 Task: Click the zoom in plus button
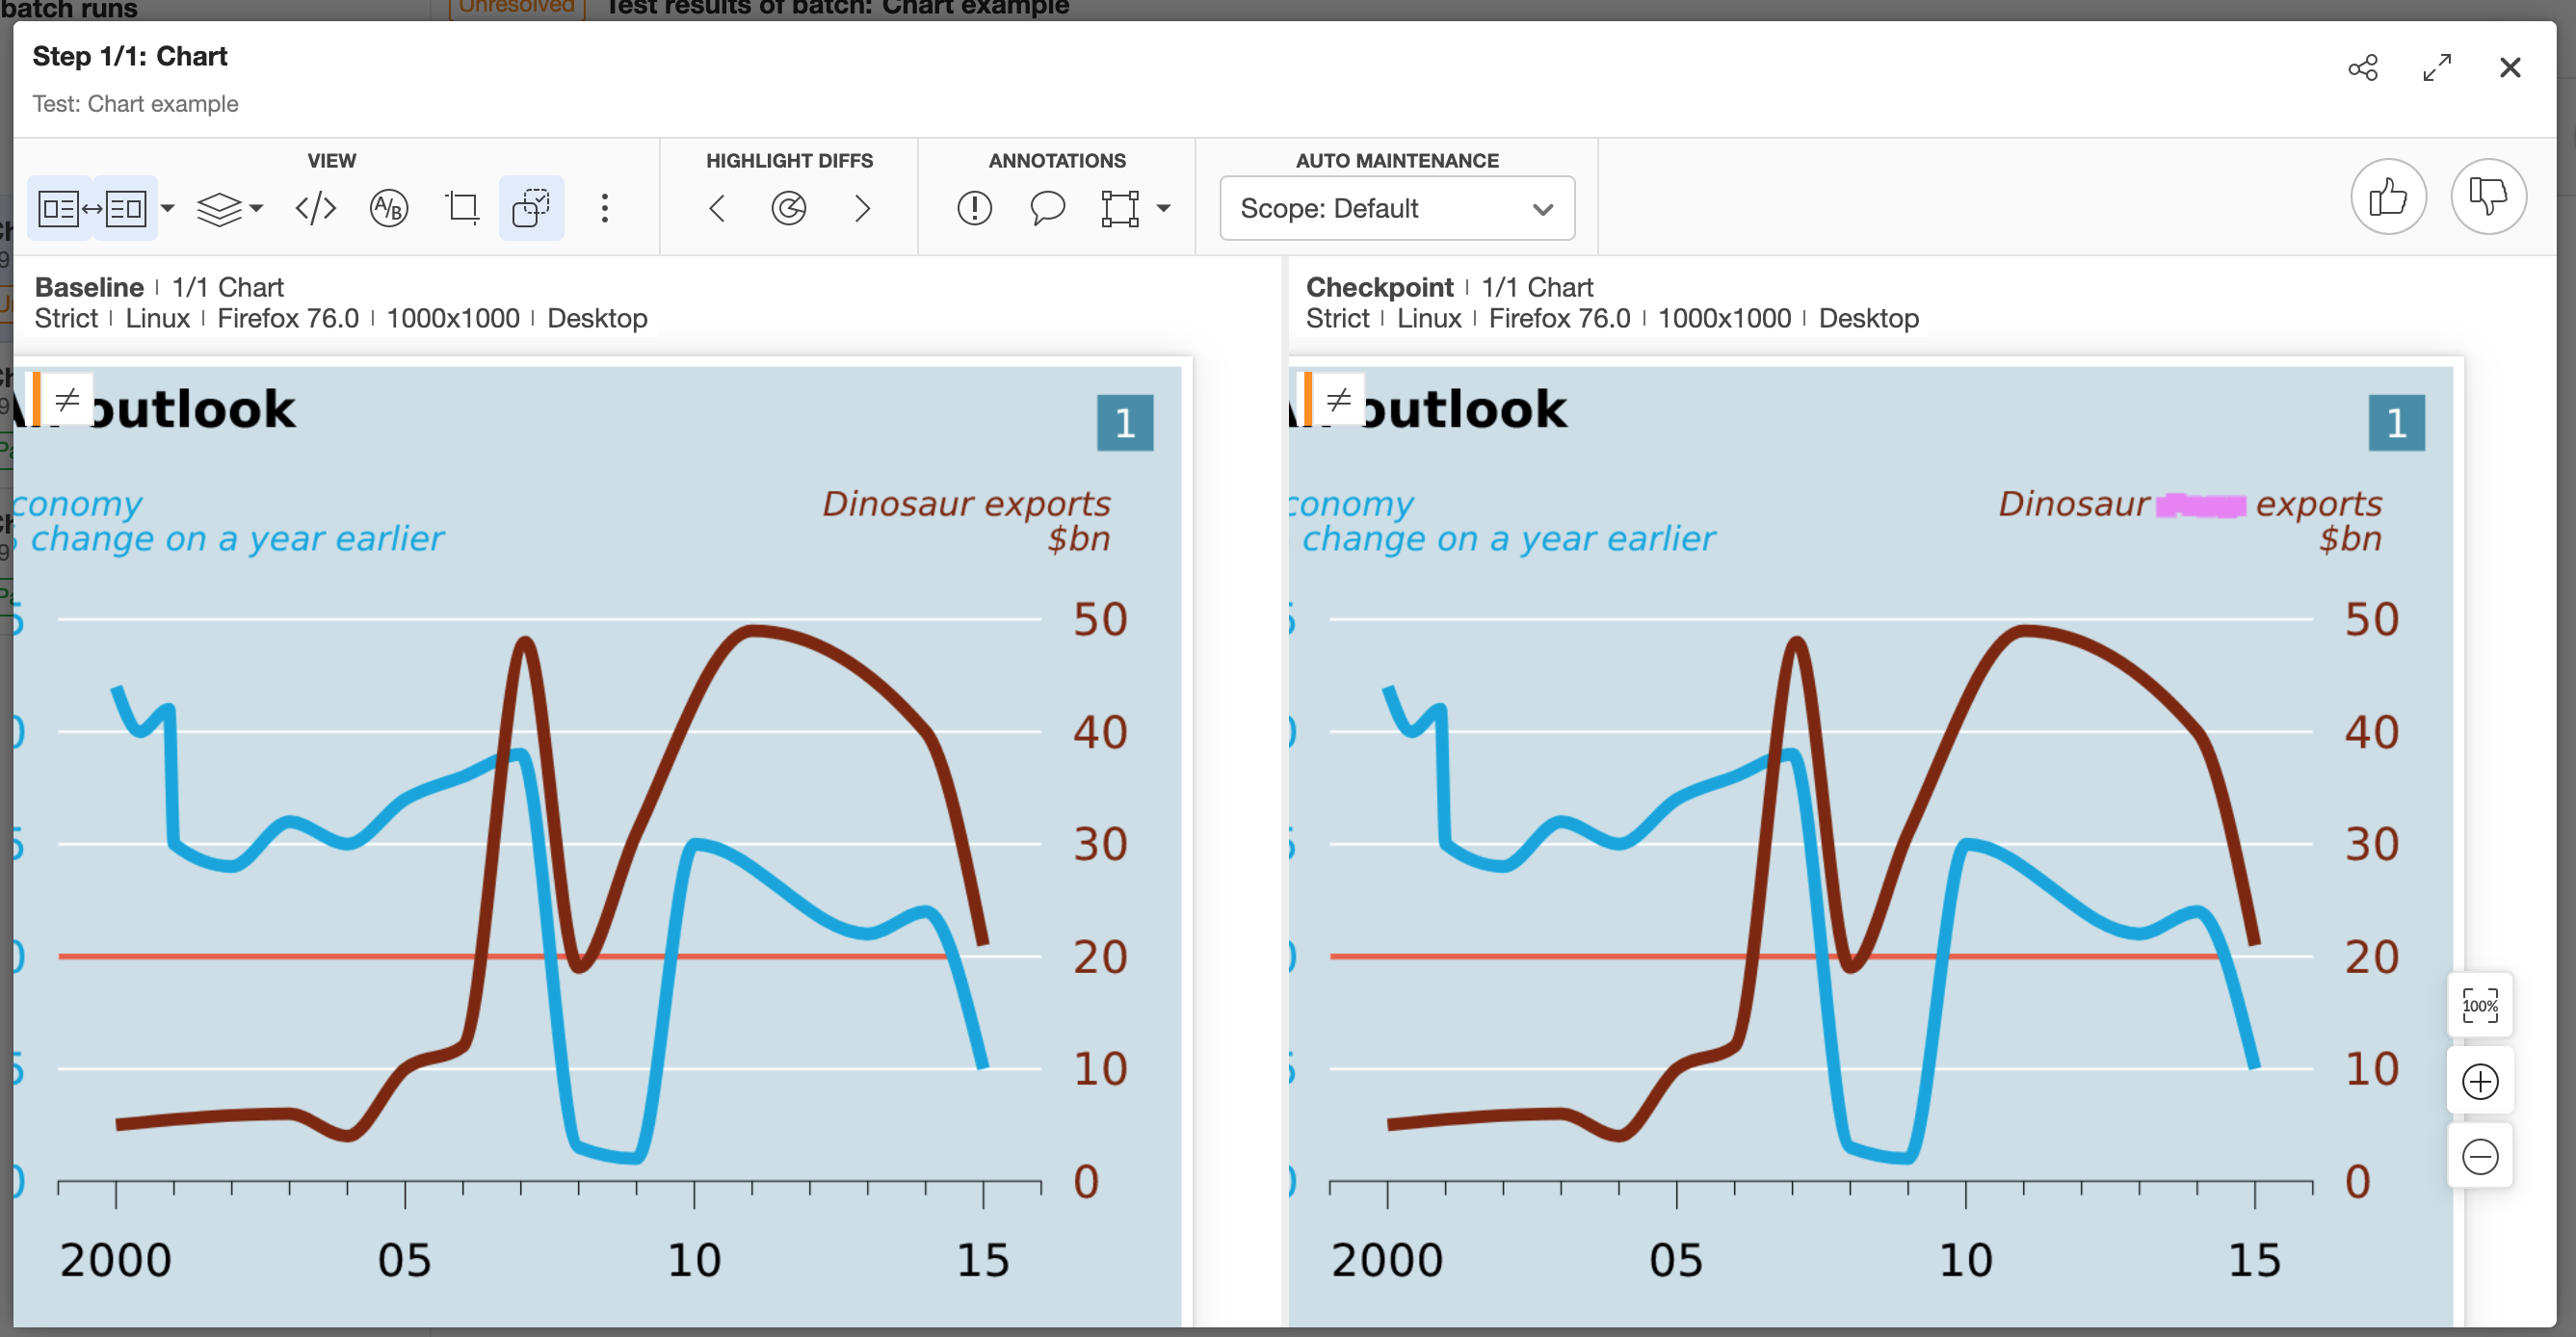point(2479,1081)
